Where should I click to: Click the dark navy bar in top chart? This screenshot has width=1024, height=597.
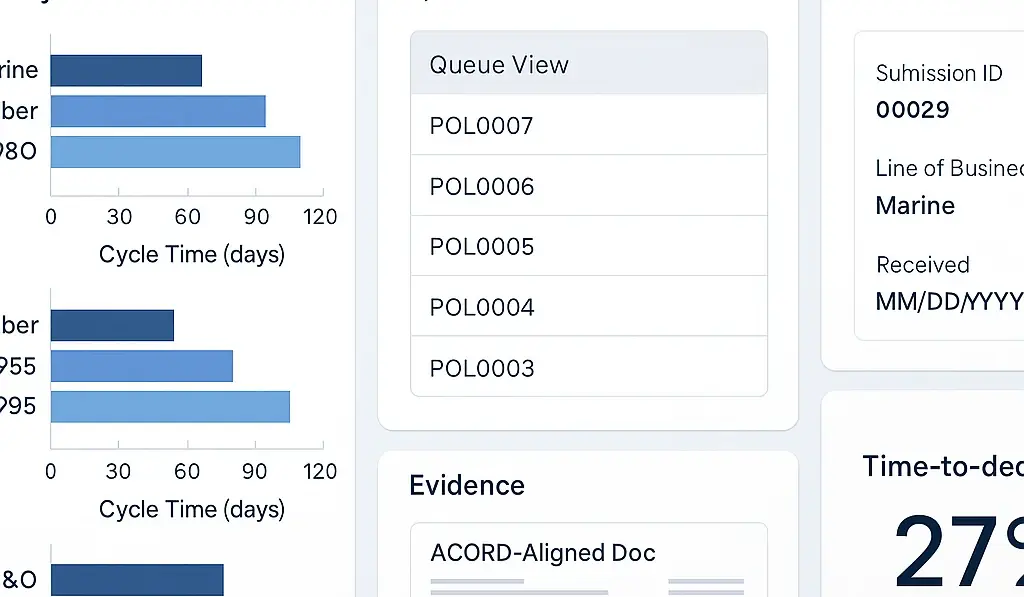tap(126, 71)
